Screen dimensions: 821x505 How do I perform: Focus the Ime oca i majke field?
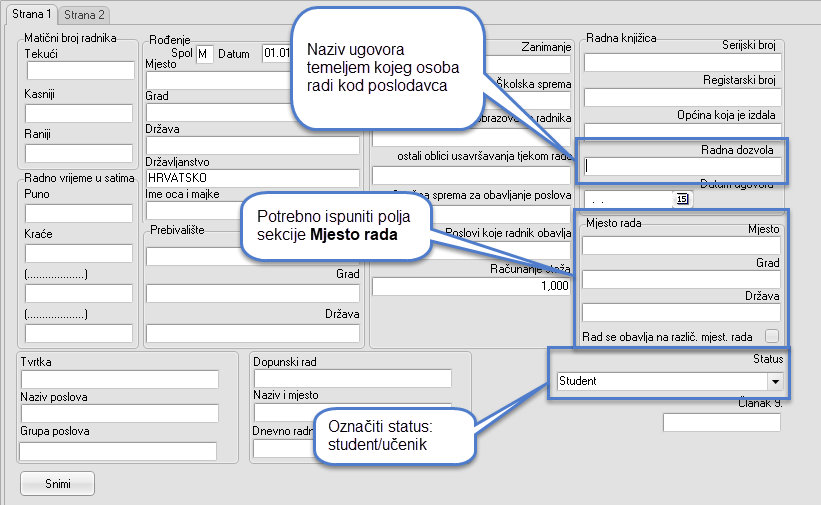click(194, 211)
